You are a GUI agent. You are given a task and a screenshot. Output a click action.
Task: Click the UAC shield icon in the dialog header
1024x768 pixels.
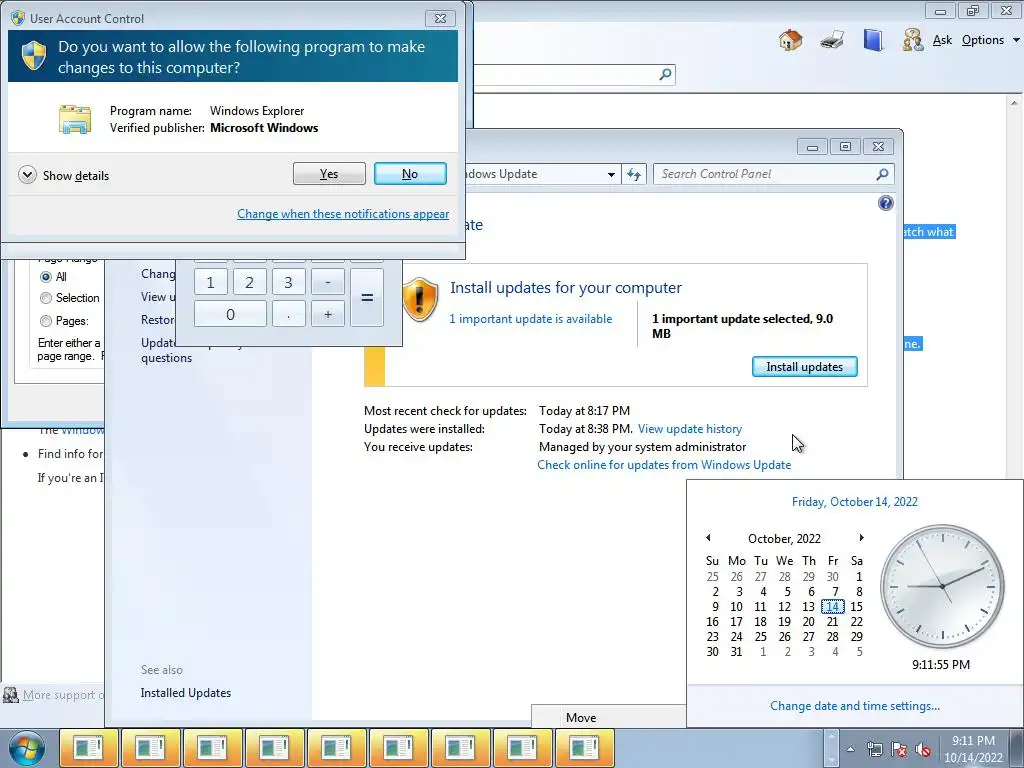coord(34,57)
